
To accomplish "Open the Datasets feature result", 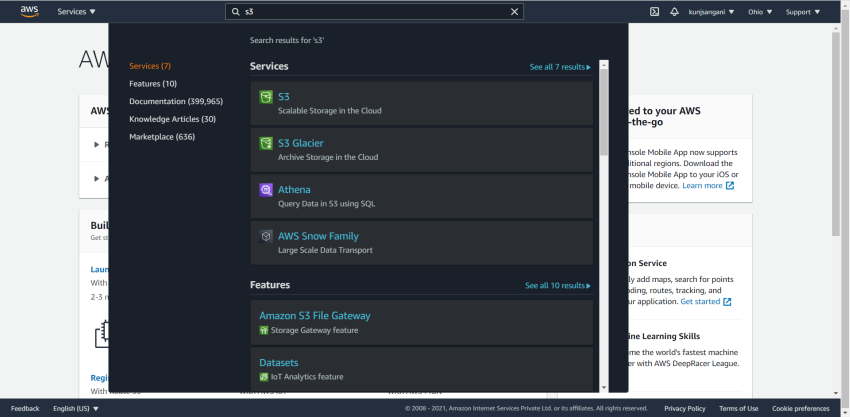I will pos(422,369).
